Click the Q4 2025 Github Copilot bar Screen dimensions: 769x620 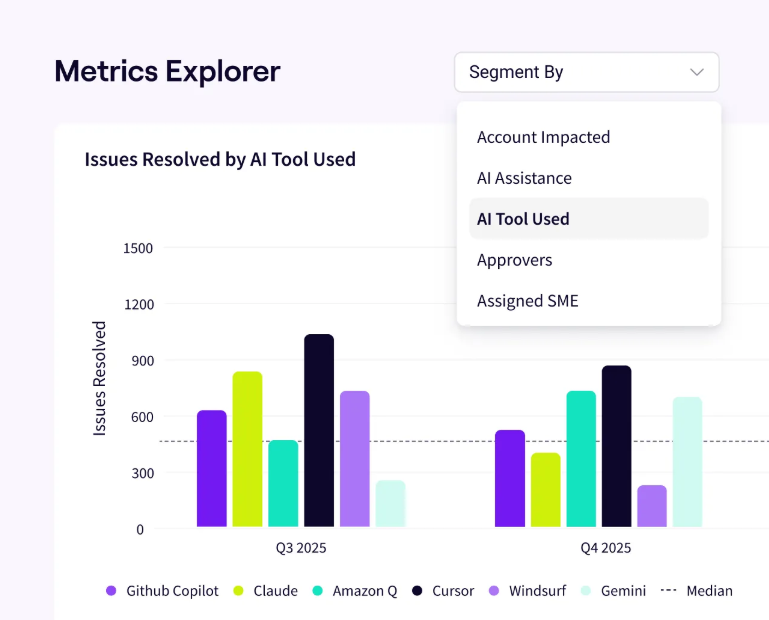tap(510, 479)
